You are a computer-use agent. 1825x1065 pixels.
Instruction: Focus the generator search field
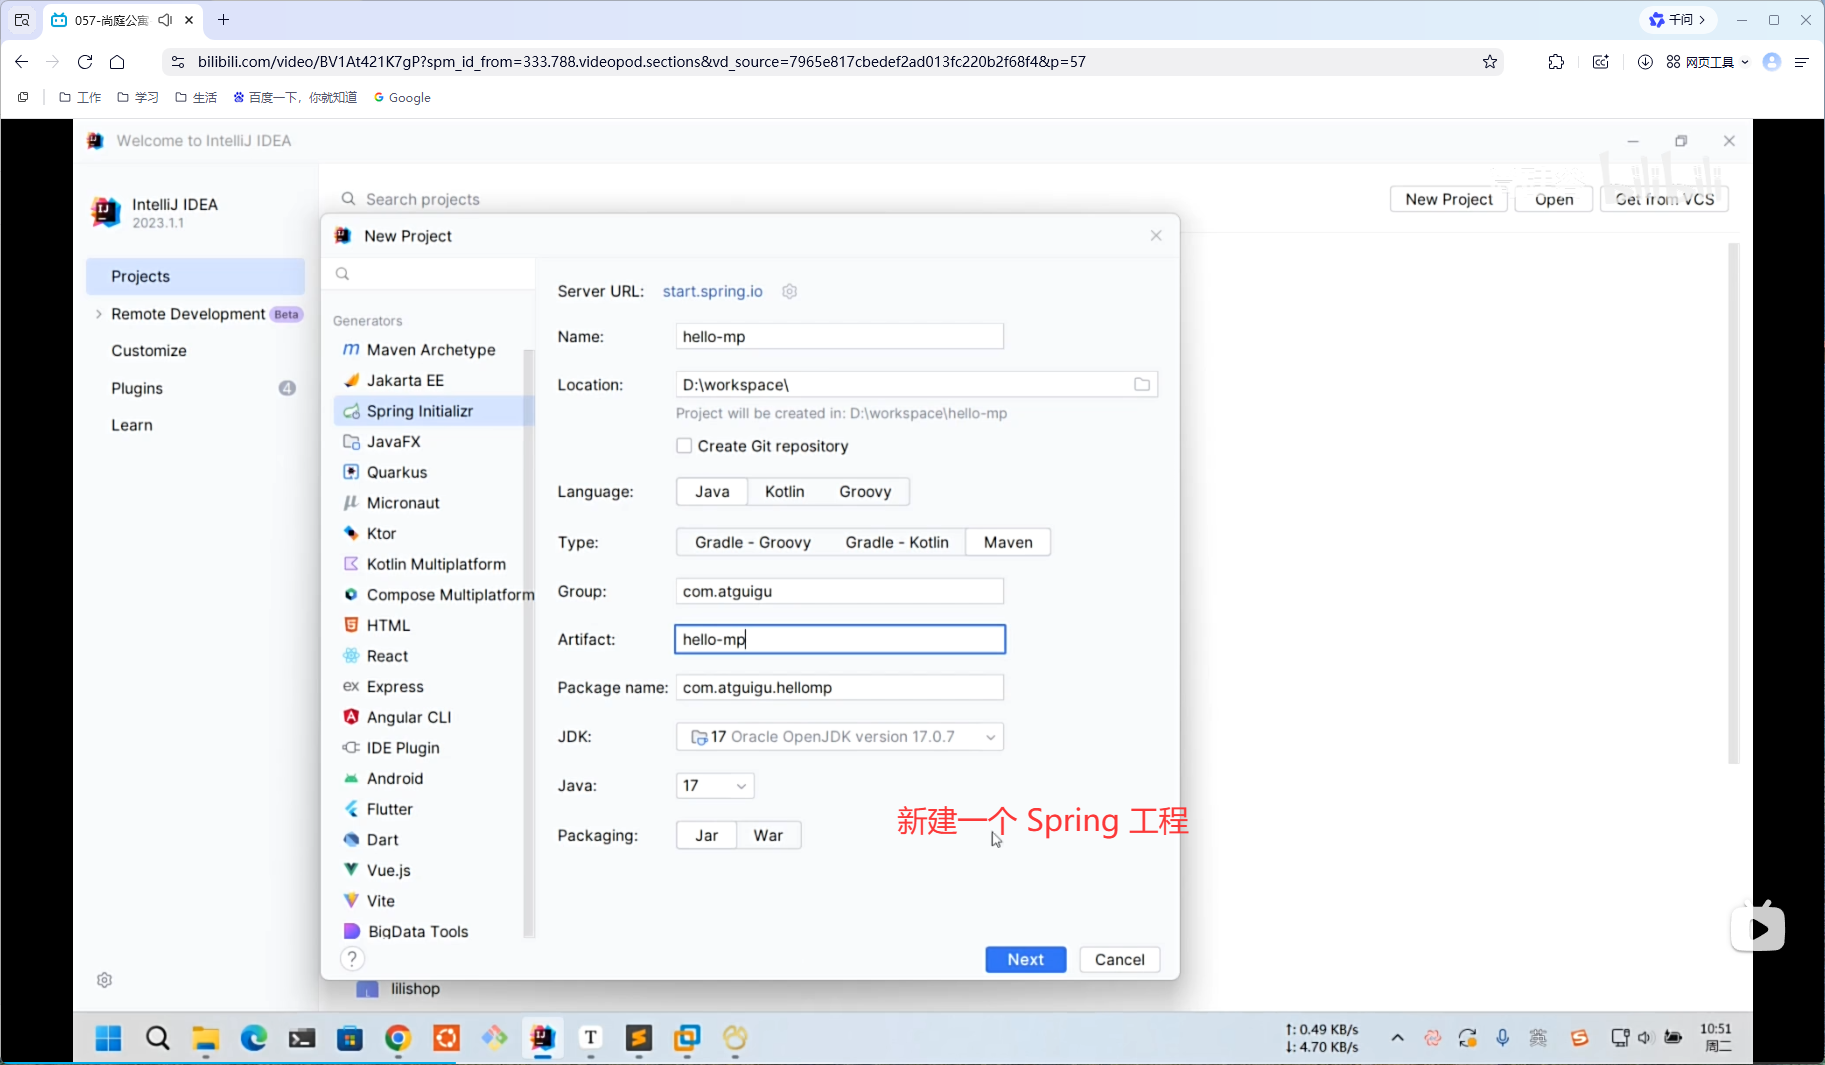(x=430, y=274)
